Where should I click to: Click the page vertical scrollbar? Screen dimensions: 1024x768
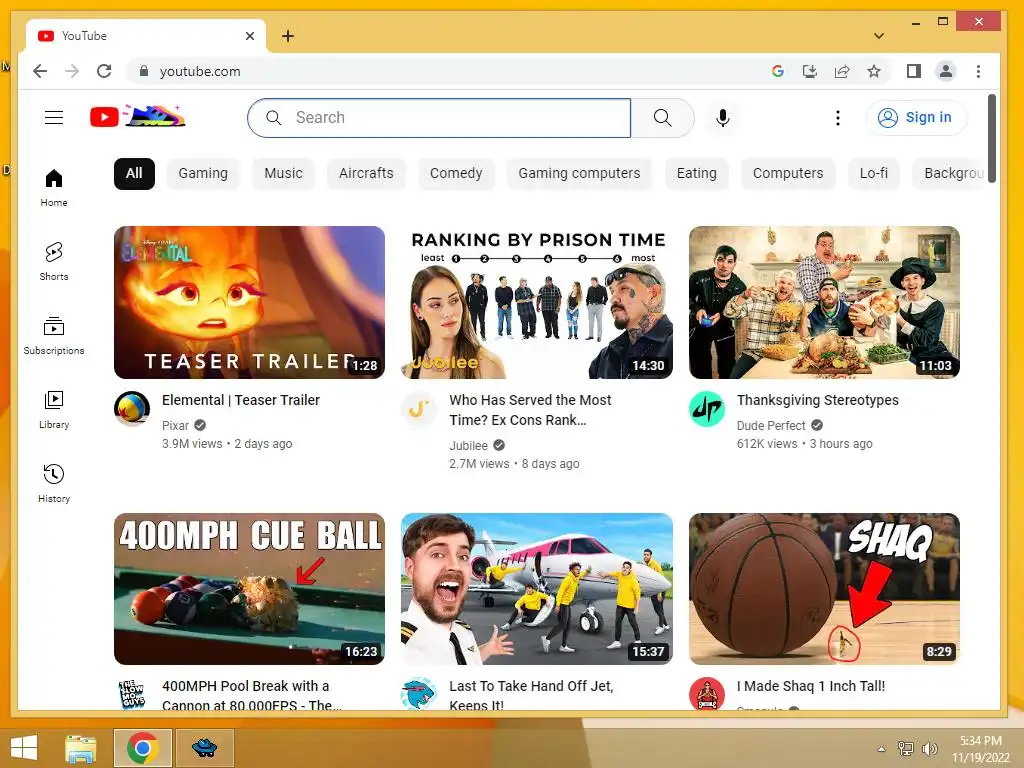click(992, 138)
